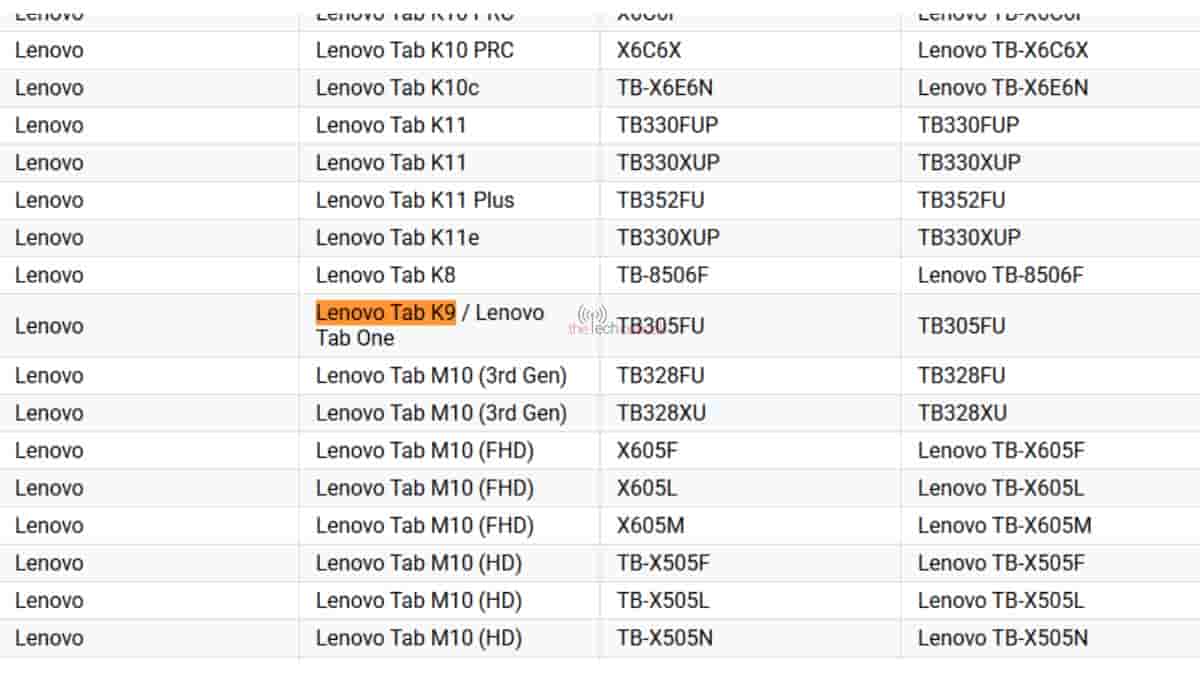
Task: Select the Lenovo TB-X505F cell
Action: pos(1001,563)
